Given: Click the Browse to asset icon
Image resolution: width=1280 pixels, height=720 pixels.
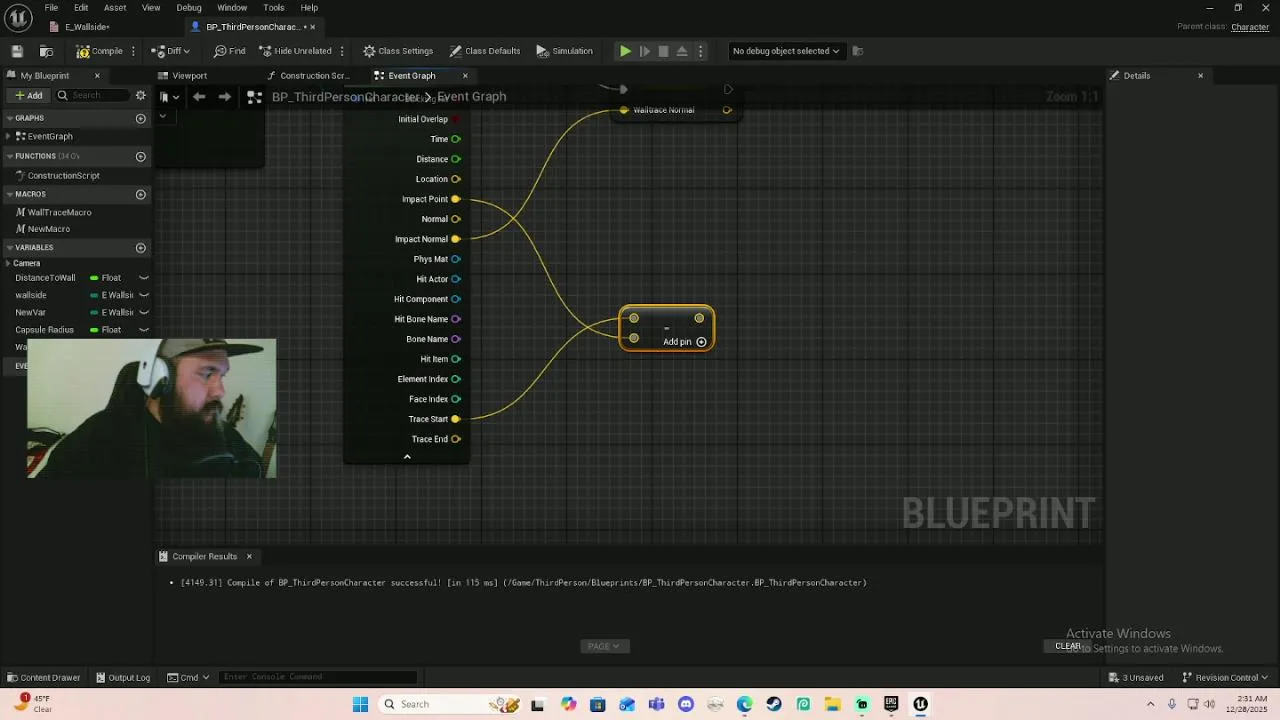Looking at the screenshot, I should click(46, 51).
